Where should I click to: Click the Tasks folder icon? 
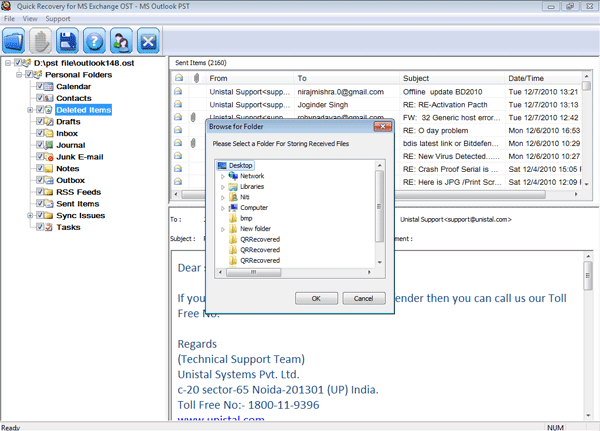point(49,227)
